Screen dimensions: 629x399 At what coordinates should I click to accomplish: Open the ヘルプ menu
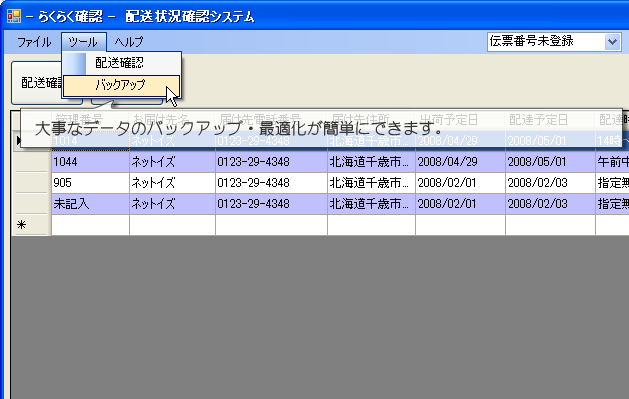point(129,42)
